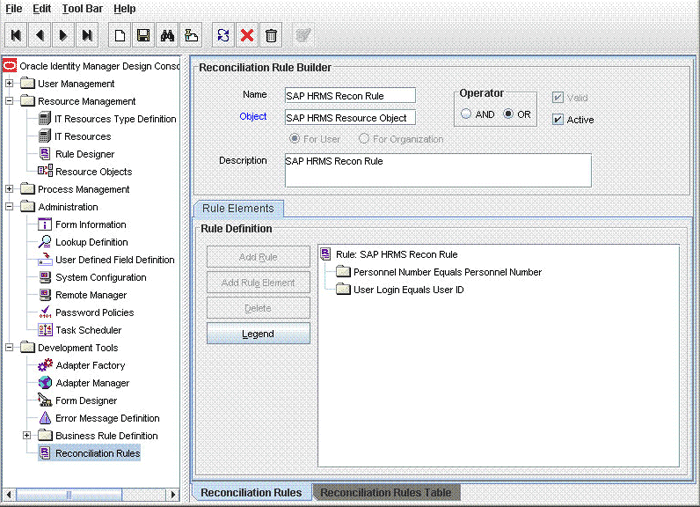The image size is (700, 507).
Task: Click the notes toolbar icon beside binoculars
Action: point(191,35)
